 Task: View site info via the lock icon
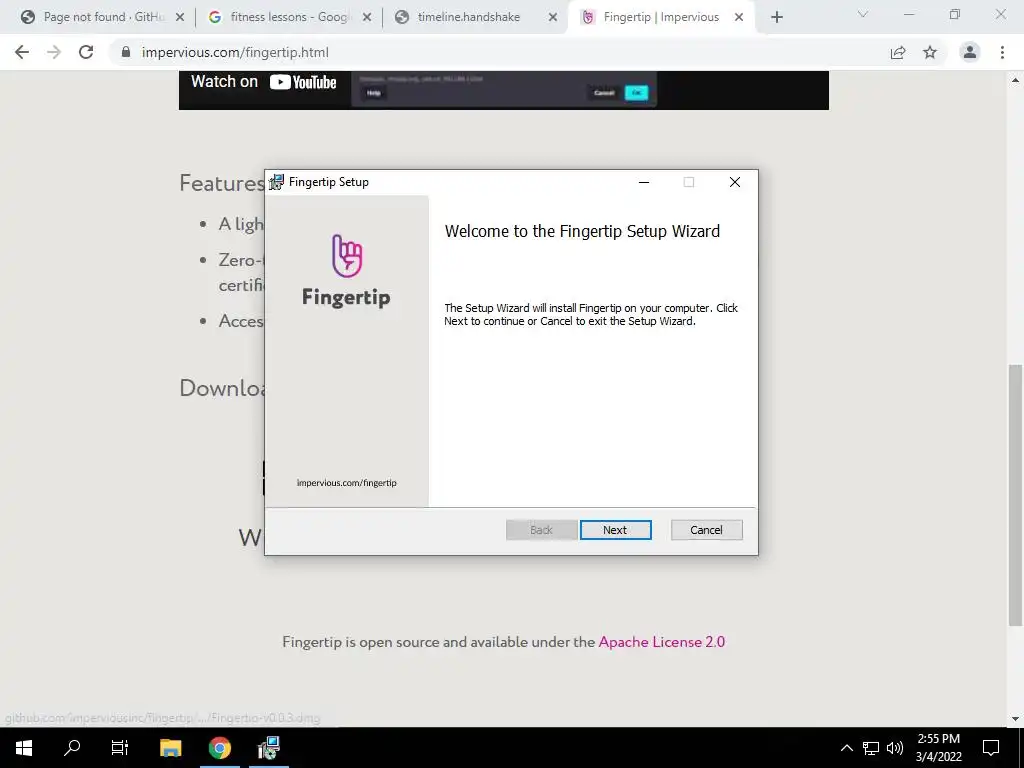point(126,52)
